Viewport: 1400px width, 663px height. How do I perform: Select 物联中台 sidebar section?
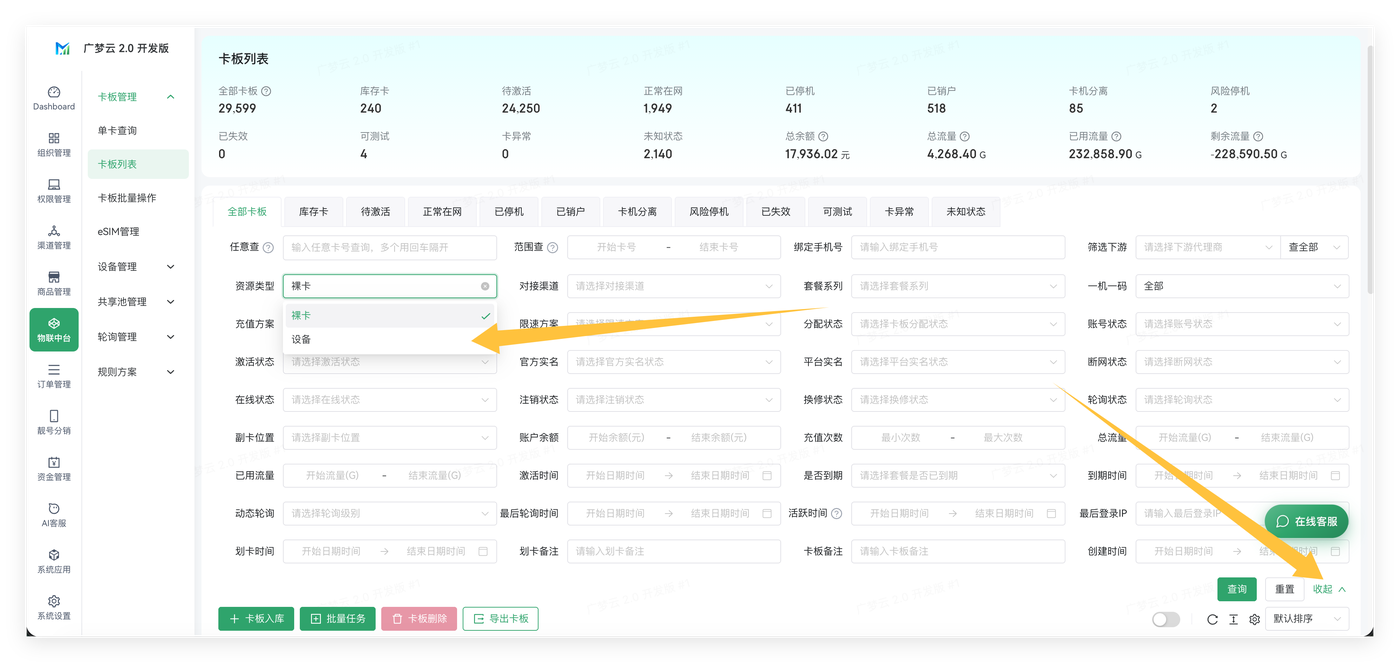[54, 330]
